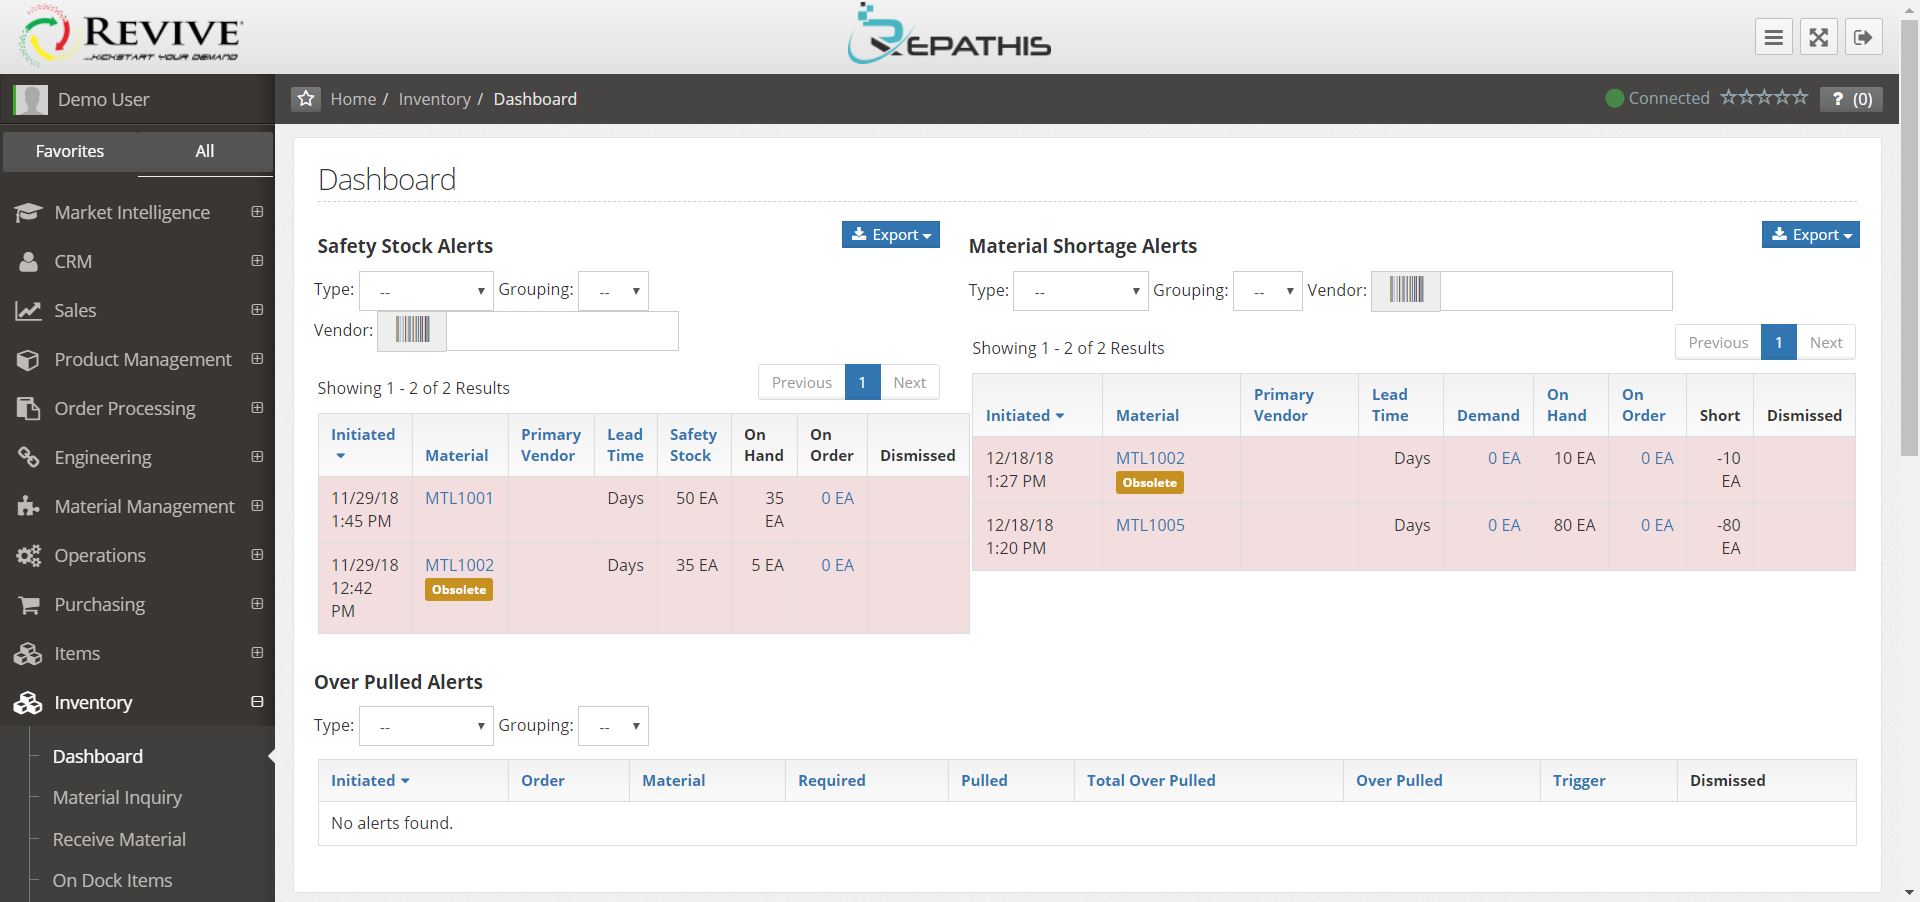Click page 1 in Safety Stock pagination

tap(862, 382)
